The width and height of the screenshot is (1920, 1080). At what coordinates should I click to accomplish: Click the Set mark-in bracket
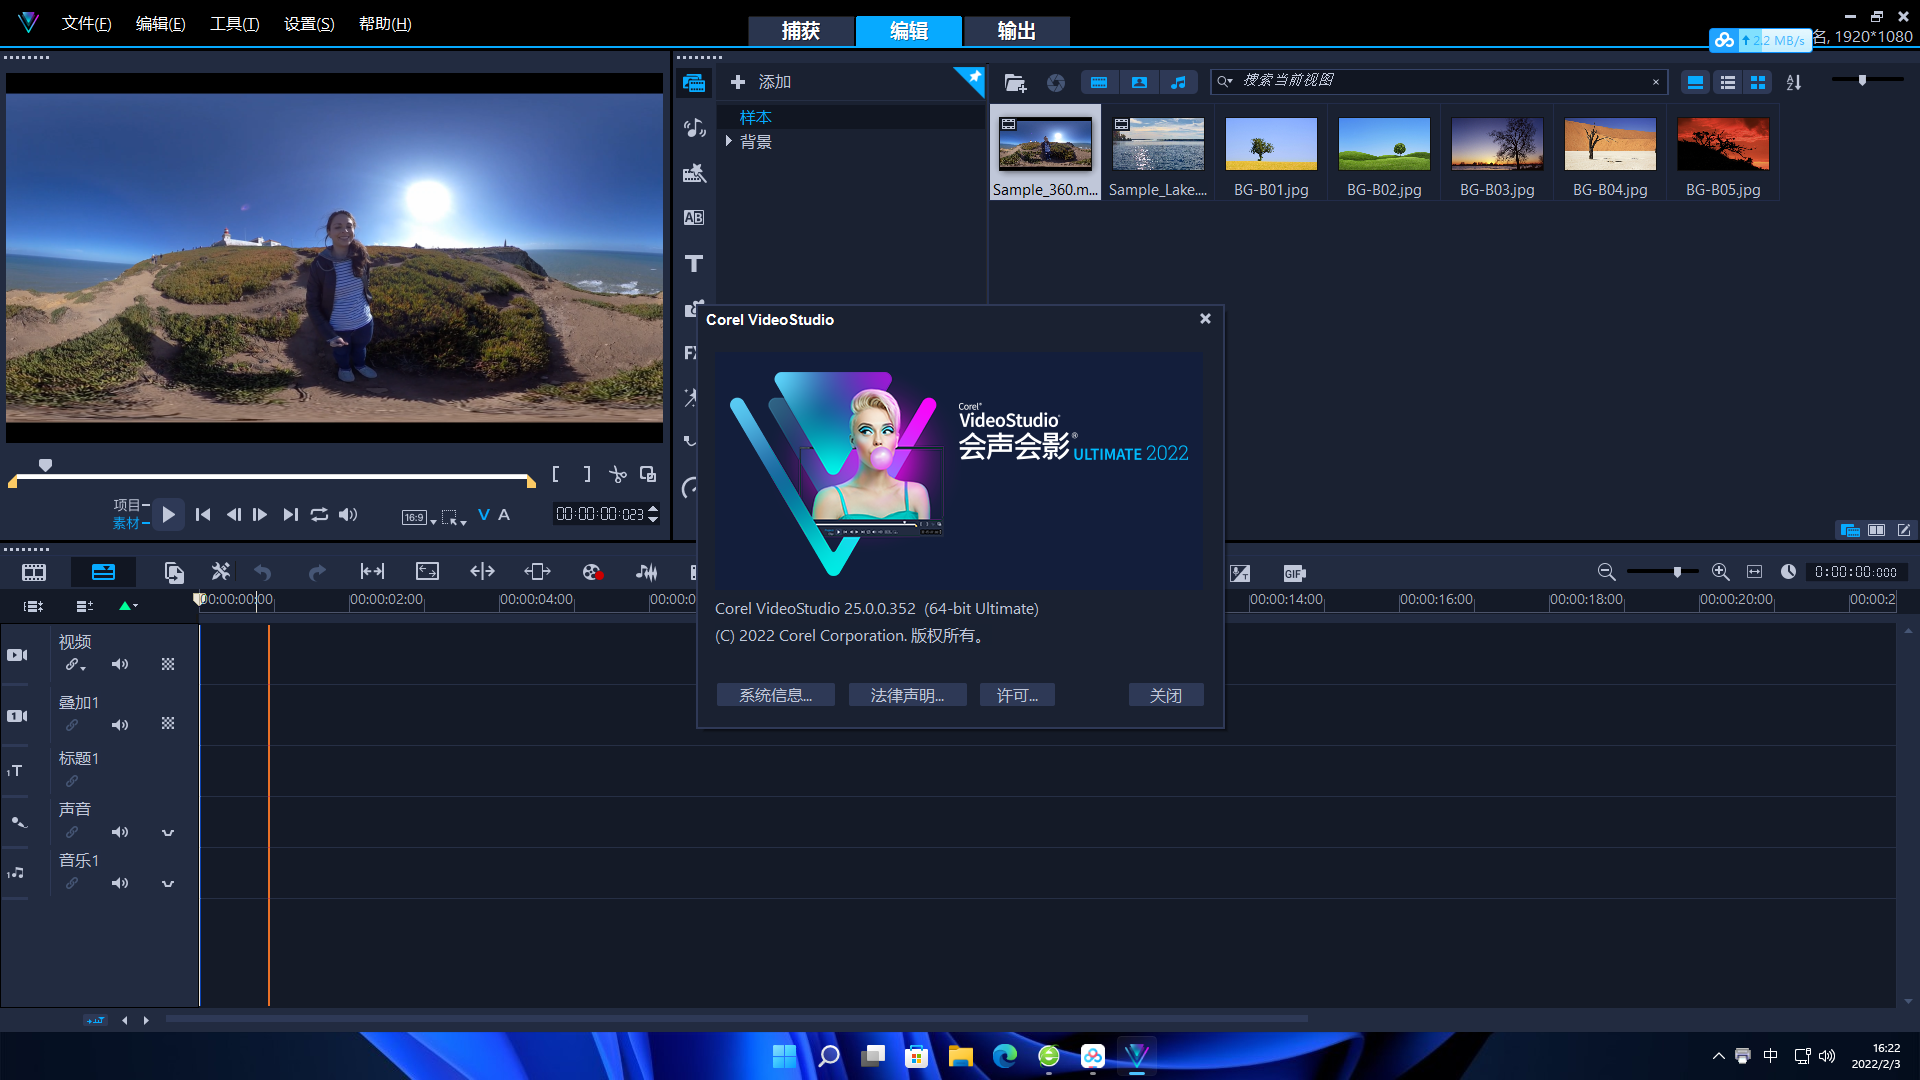(x=556, y=474)
